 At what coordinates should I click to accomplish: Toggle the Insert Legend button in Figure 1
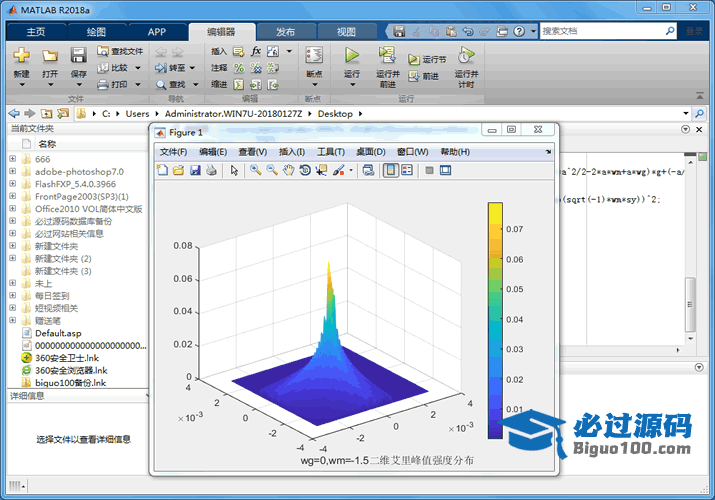point(407,170)
